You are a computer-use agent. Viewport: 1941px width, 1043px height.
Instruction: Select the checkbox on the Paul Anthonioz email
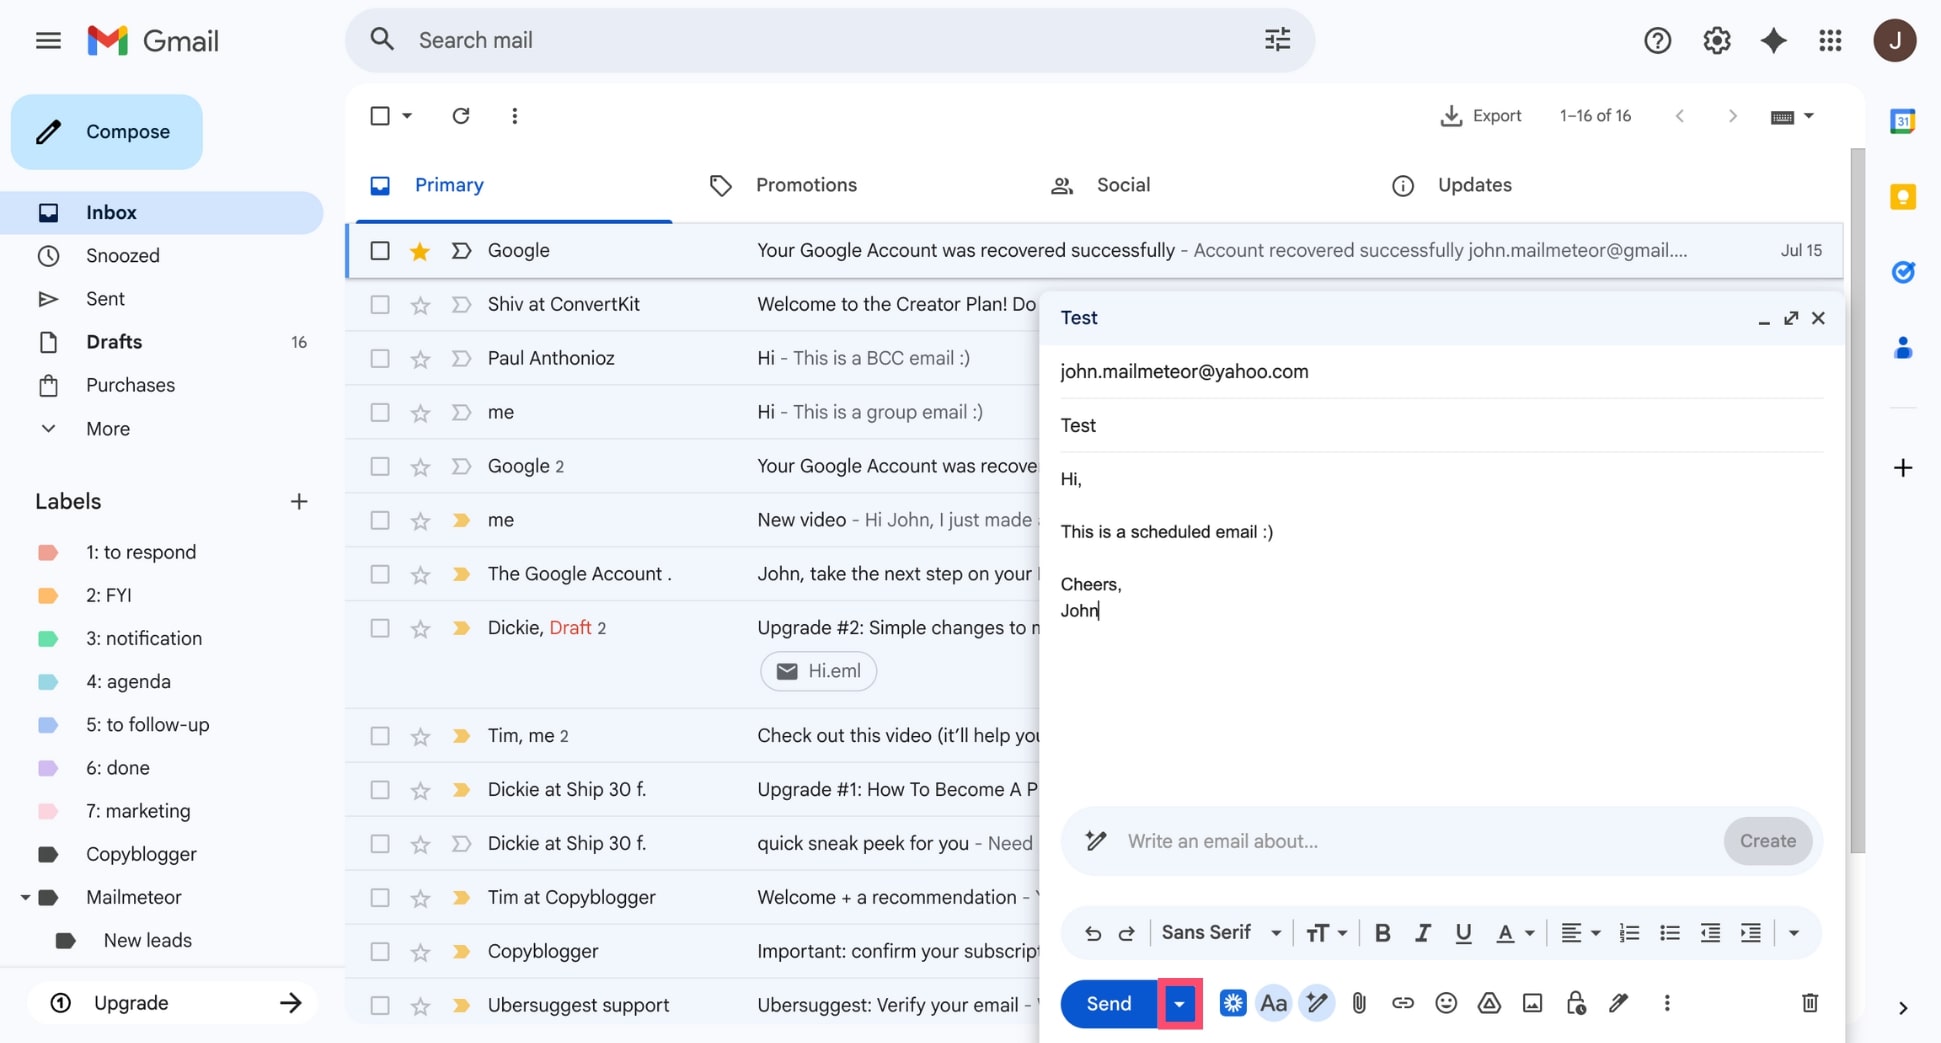tap(380, 358)
